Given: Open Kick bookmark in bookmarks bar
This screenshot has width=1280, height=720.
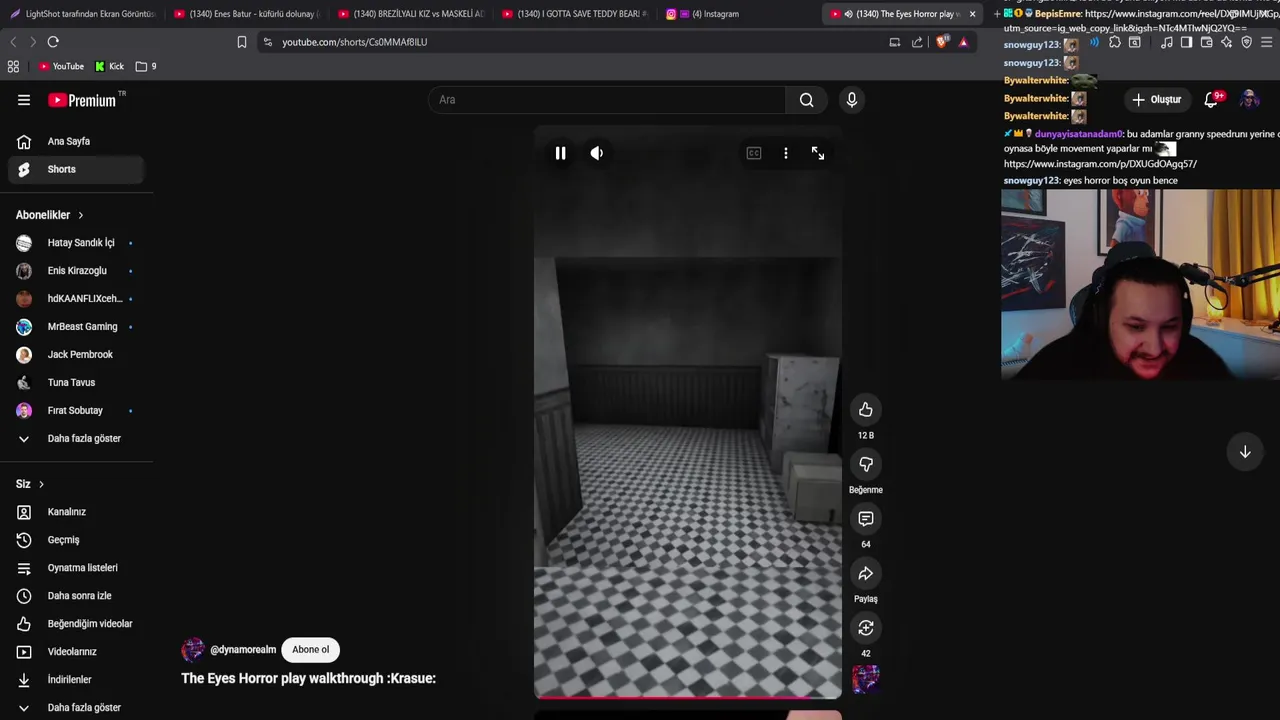Looking at the screenshot, I should [x=109, y=66].
